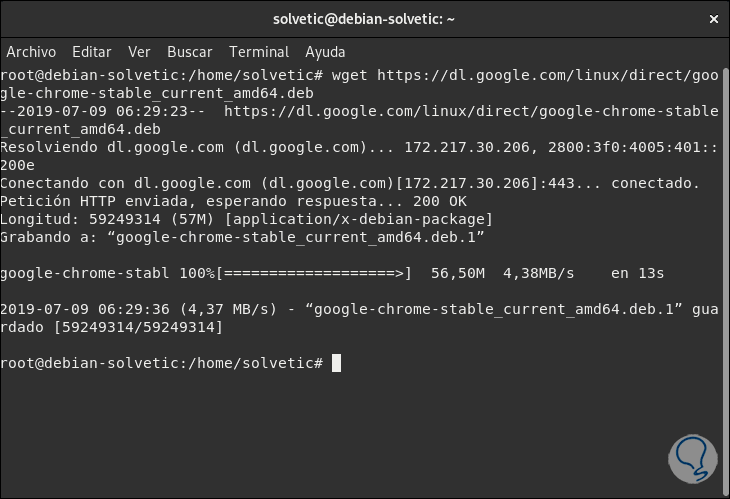730x499 pixels.
Task: Open the Buscar menu
Action: pos(190,52)
